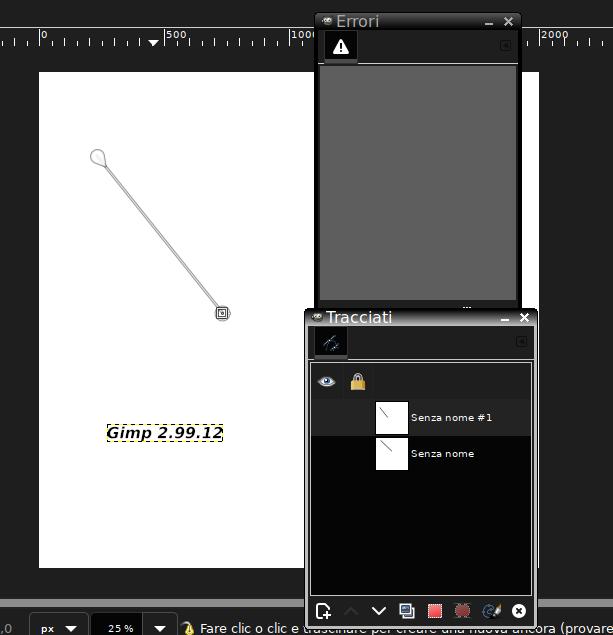Viewport: 613px width, 635px height.
Task: Click the thumbnail of Senza nome #1
Action: tap(392, 418)
